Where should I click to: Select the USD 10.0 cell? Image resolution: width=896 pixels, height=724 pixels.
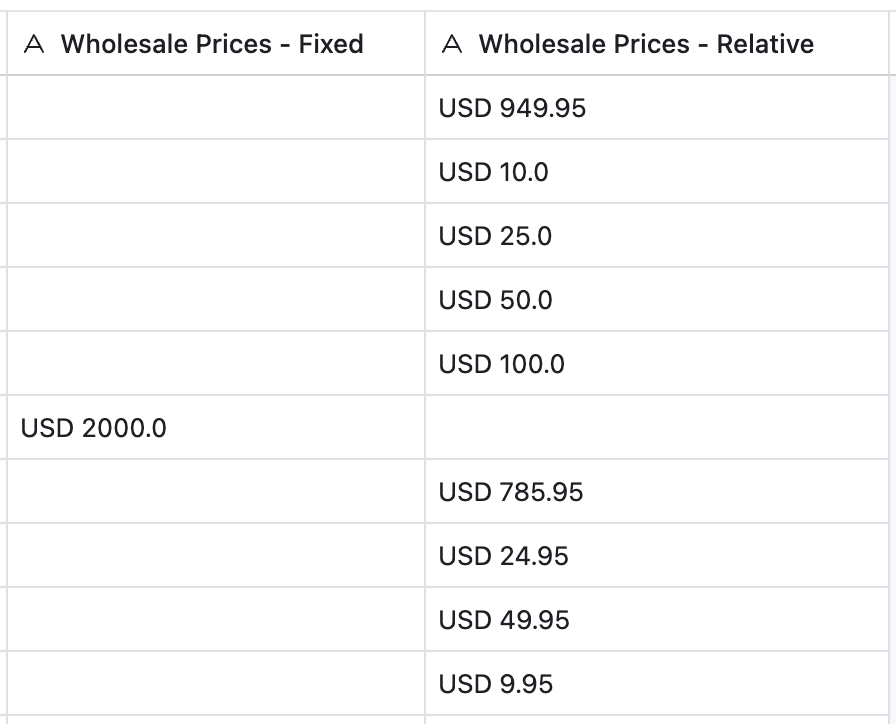coord(494,172)
